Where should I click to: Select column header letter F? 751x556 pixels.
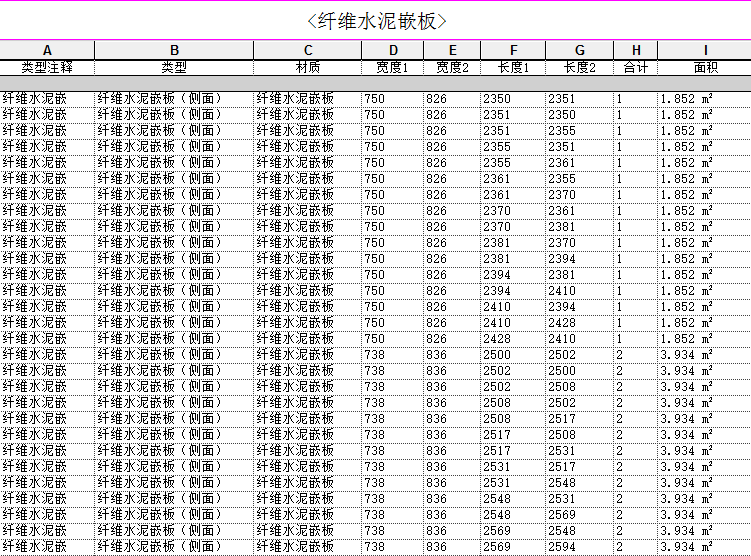[x=513, y=50]
